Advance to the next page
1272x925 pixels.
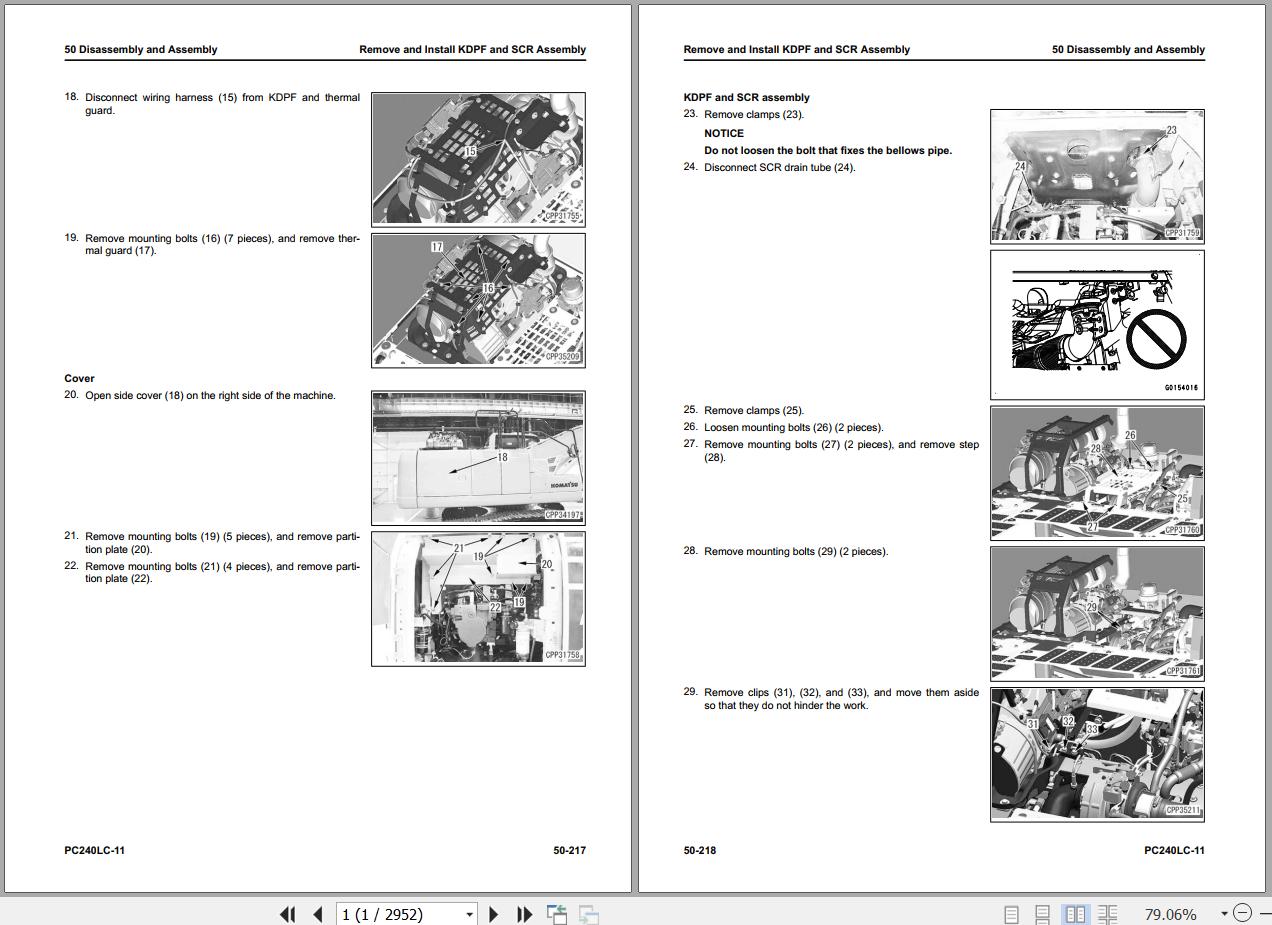[493, 914]
